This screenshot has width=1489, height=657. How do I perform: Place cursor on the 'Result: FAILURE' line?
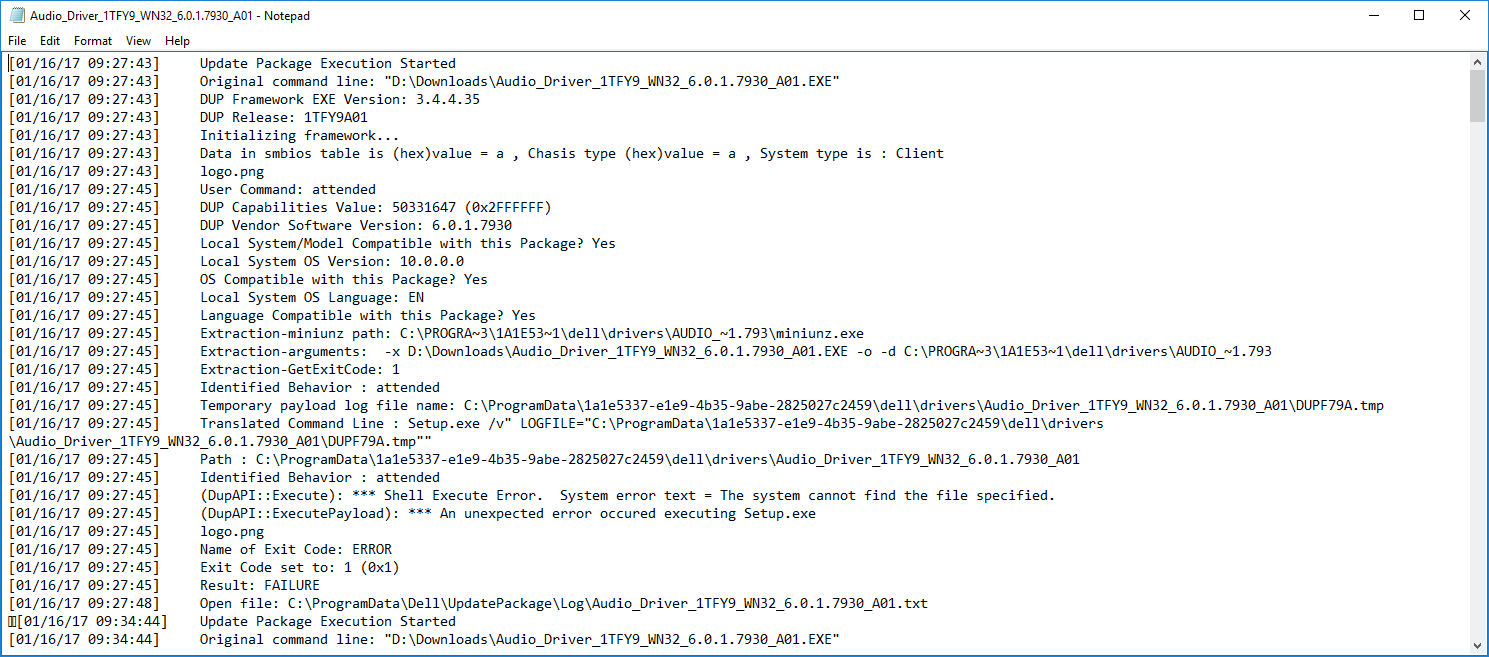click(x=260, y=586)
